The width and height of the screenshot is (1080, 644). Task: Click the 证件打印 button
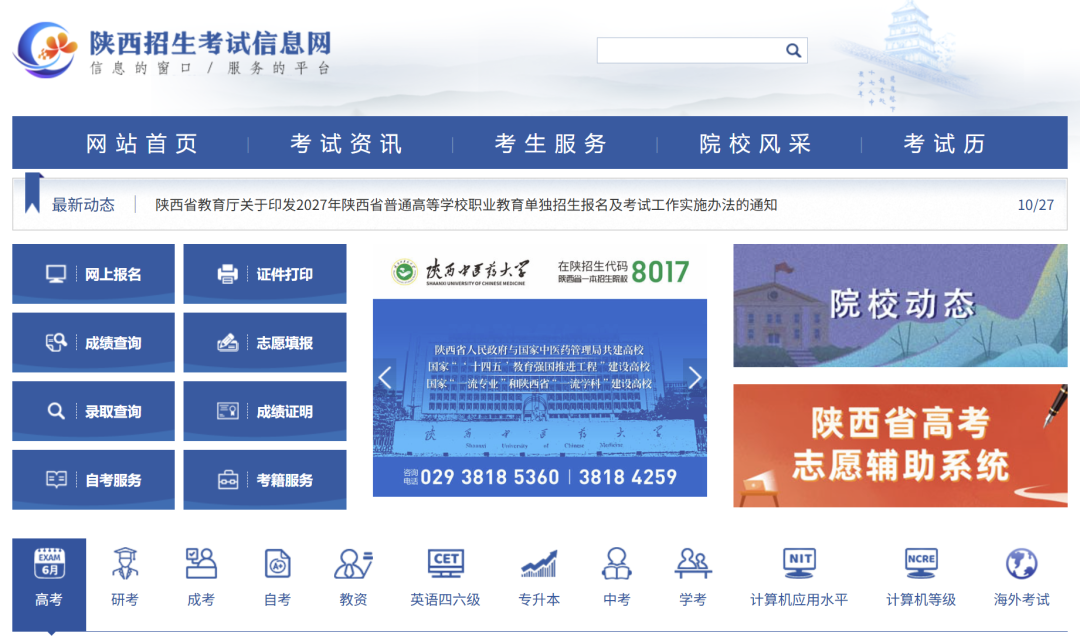pyautogui.click(x=264, y=273)
